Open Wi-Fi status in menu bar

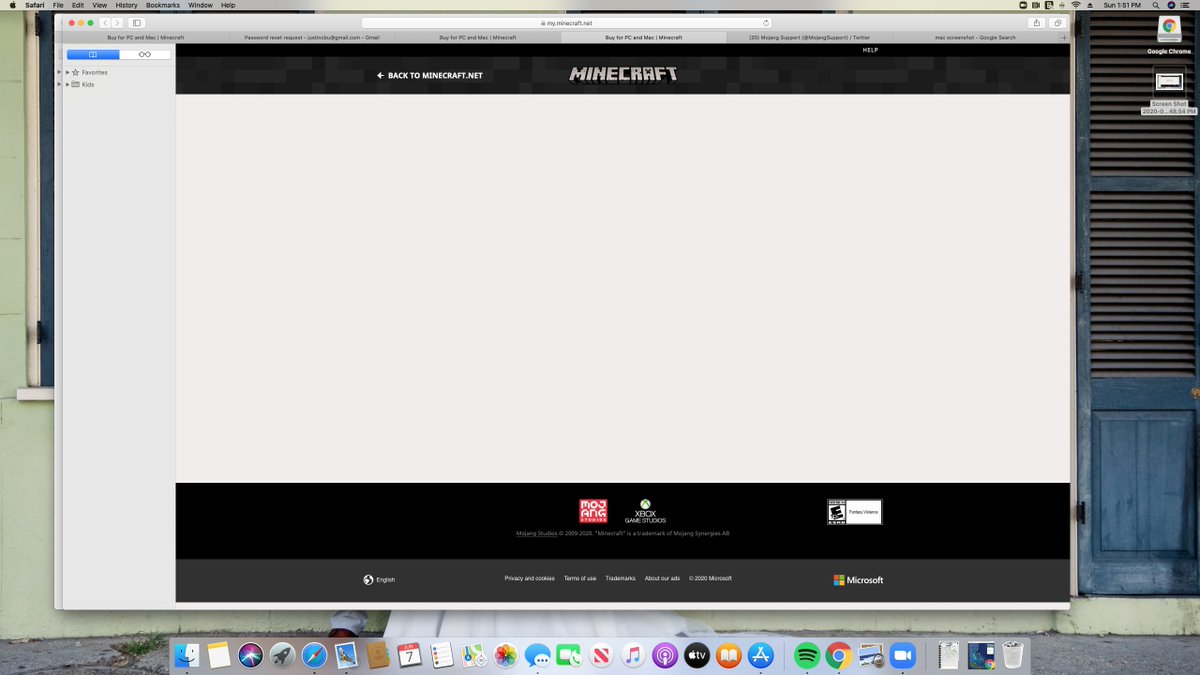(1076, 5)
